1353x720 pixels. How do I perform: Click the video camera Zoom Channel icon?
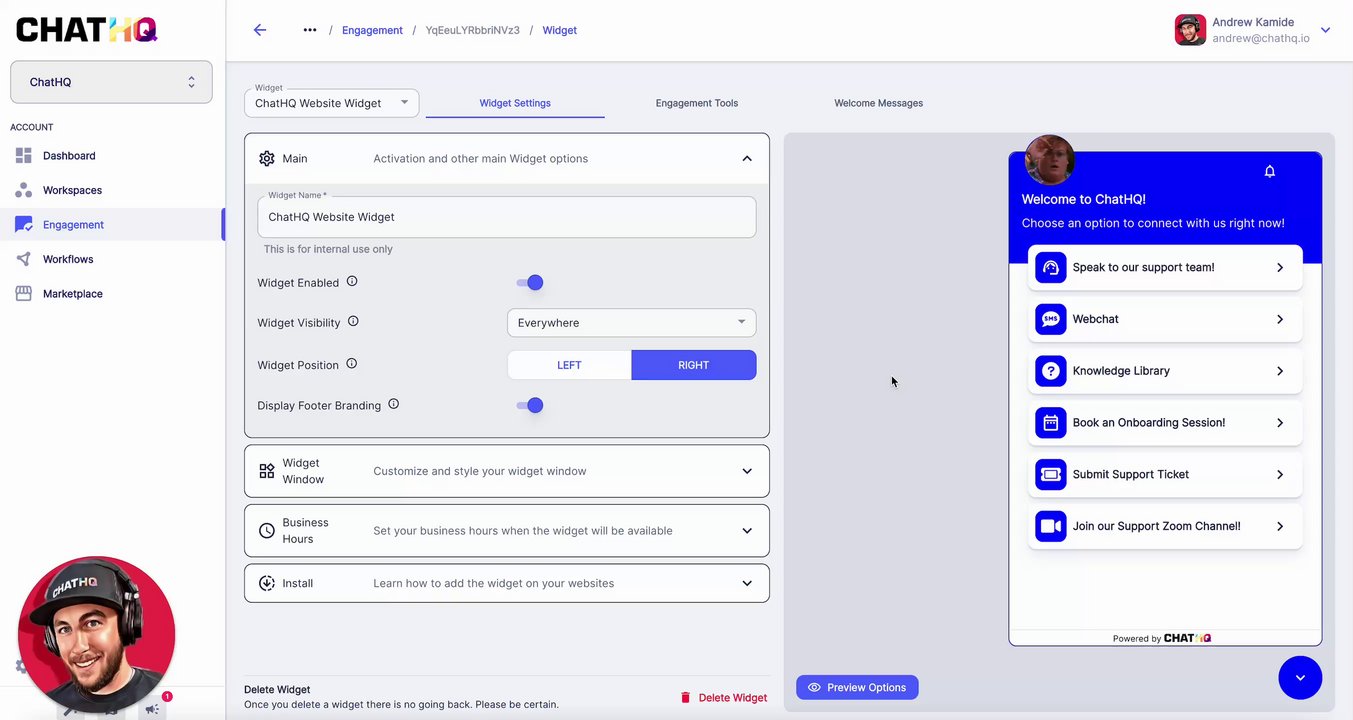[x=1051, y=526]
